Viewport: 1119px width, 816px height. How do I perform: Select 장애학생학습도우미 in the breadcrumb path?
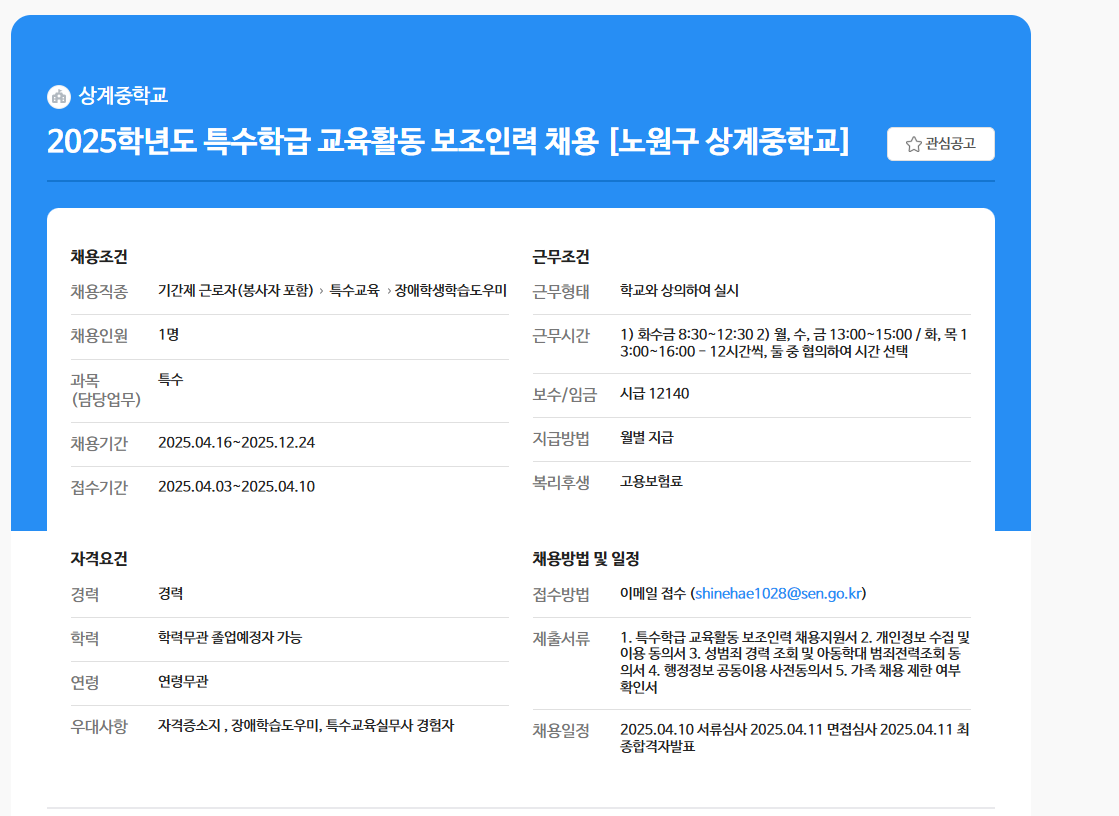tap(448, 287)
